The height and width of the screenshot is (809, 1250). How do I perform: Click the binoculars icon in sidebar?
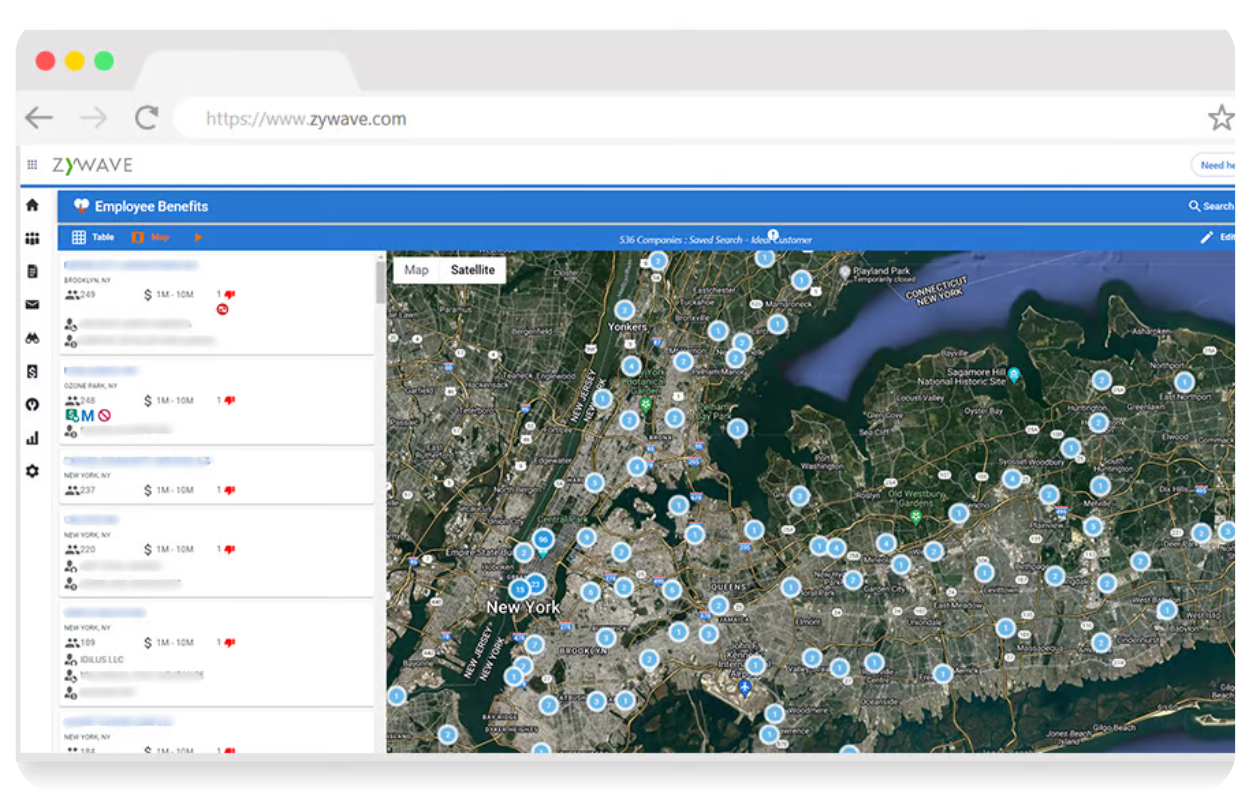pos(32,338)
